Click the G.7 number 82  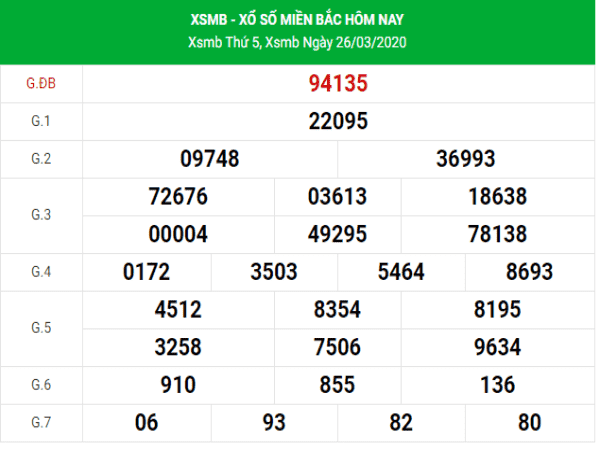(x=401, y=422)
